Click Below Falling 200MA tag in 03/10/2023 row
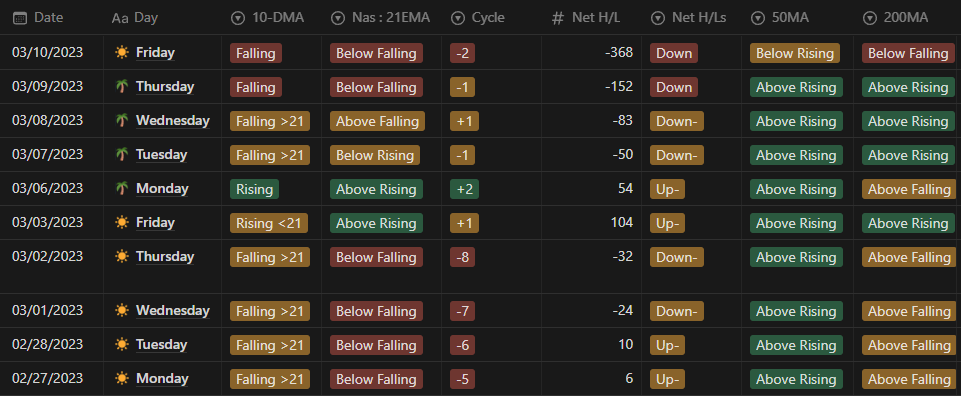 [x=908, y=53]
